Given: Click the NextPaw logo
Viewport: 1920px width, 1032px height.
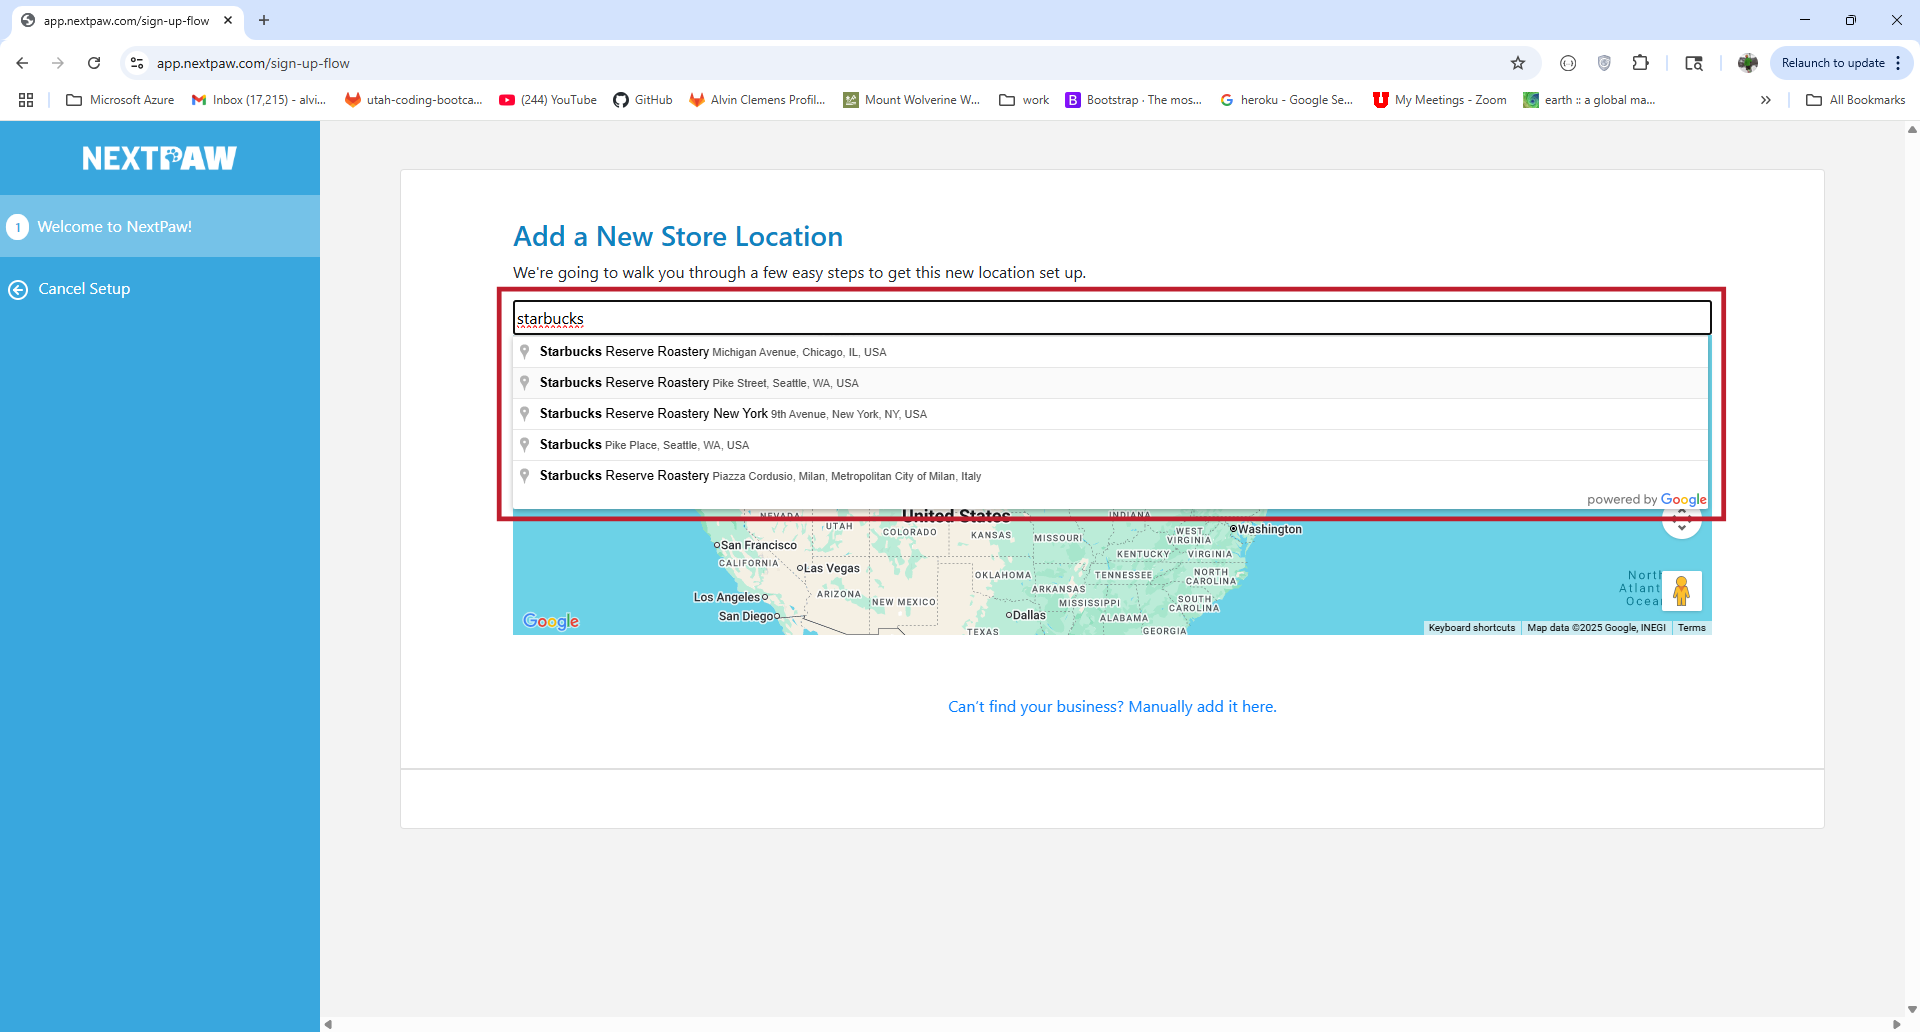Looking at the screenshot, I should tap(159, 158).
